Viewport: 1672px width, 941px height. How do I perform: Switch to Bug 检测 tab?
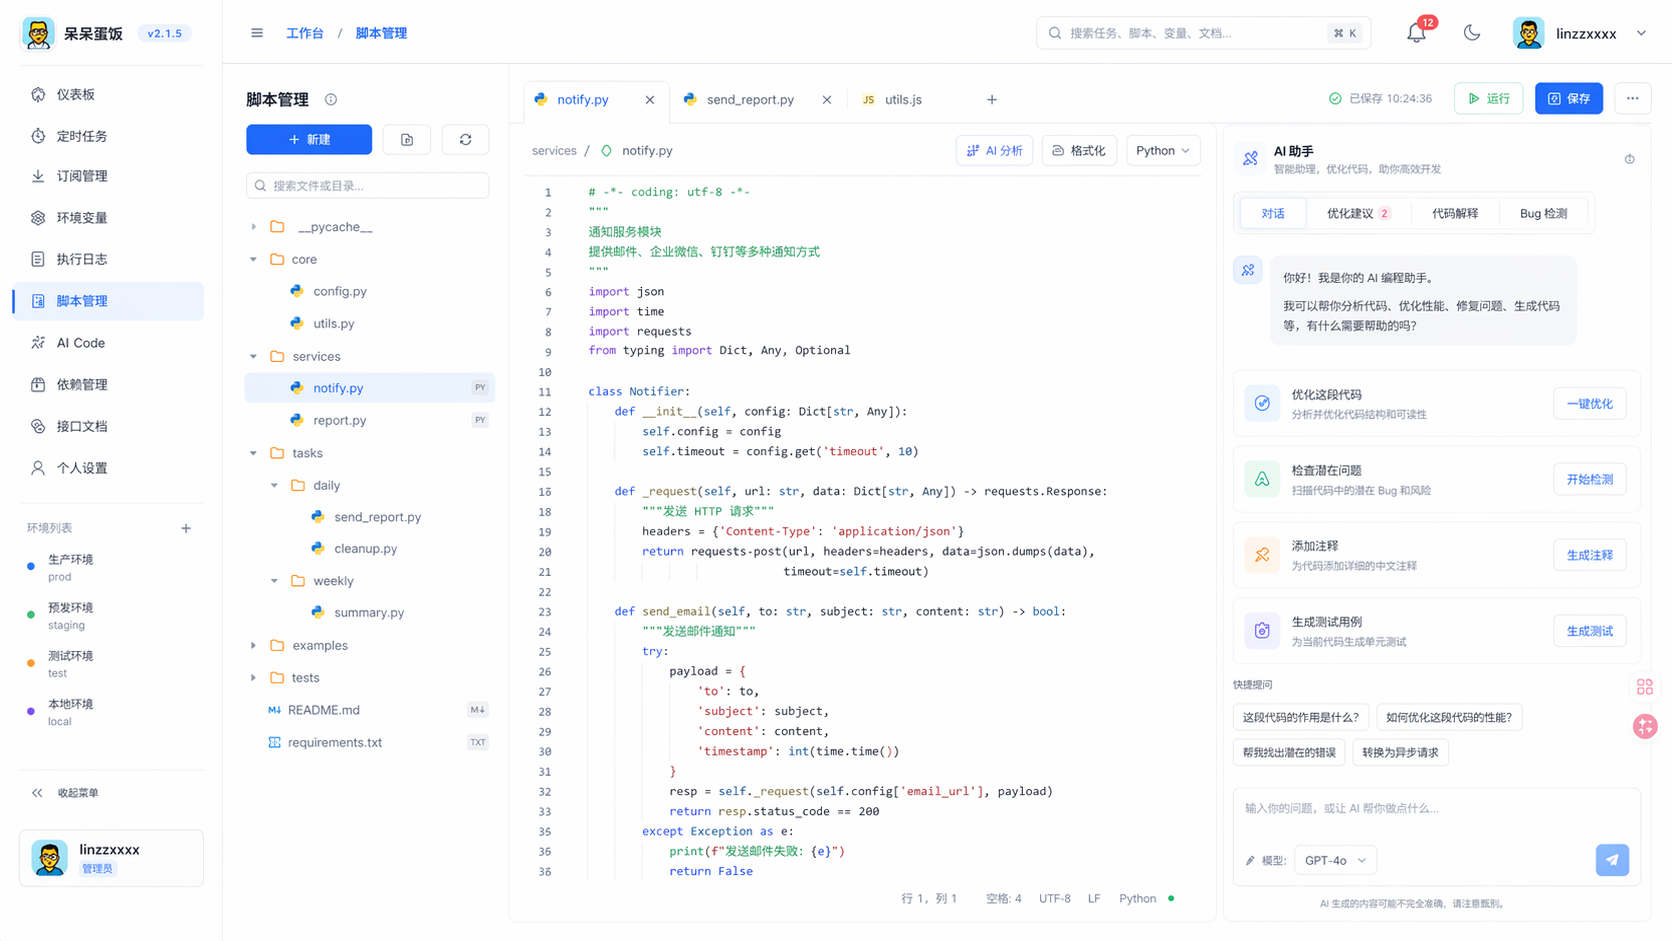1543,213
